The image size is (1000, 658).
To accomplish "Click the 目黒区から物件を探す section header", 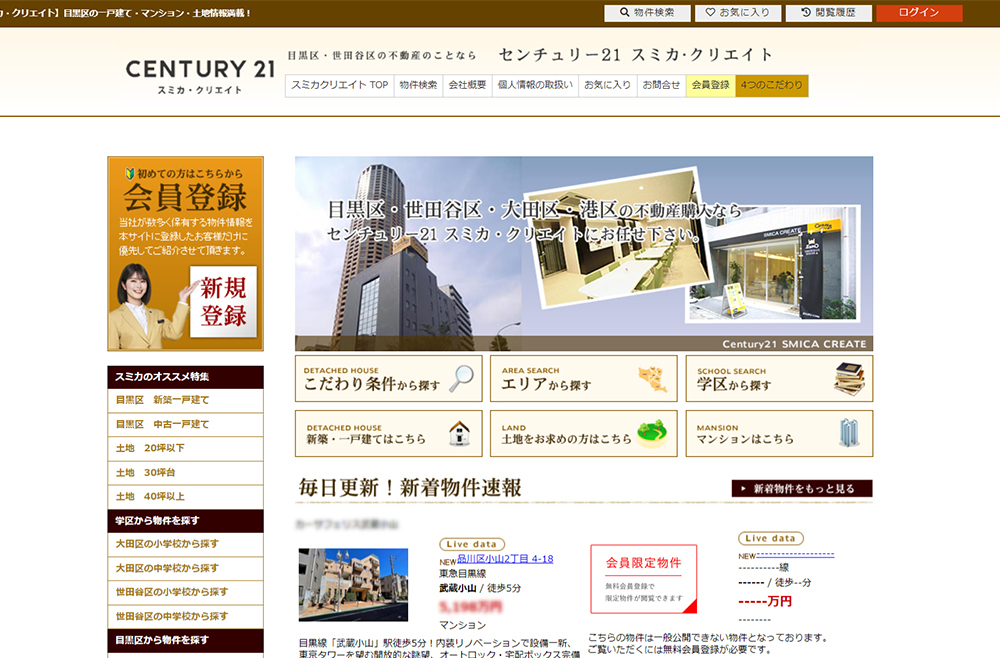I will (186, 640).
